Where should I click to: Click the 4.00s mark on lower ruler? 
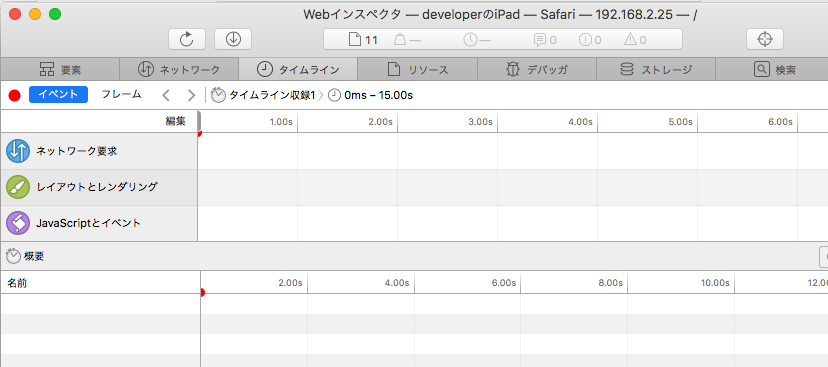pos(397,283)
